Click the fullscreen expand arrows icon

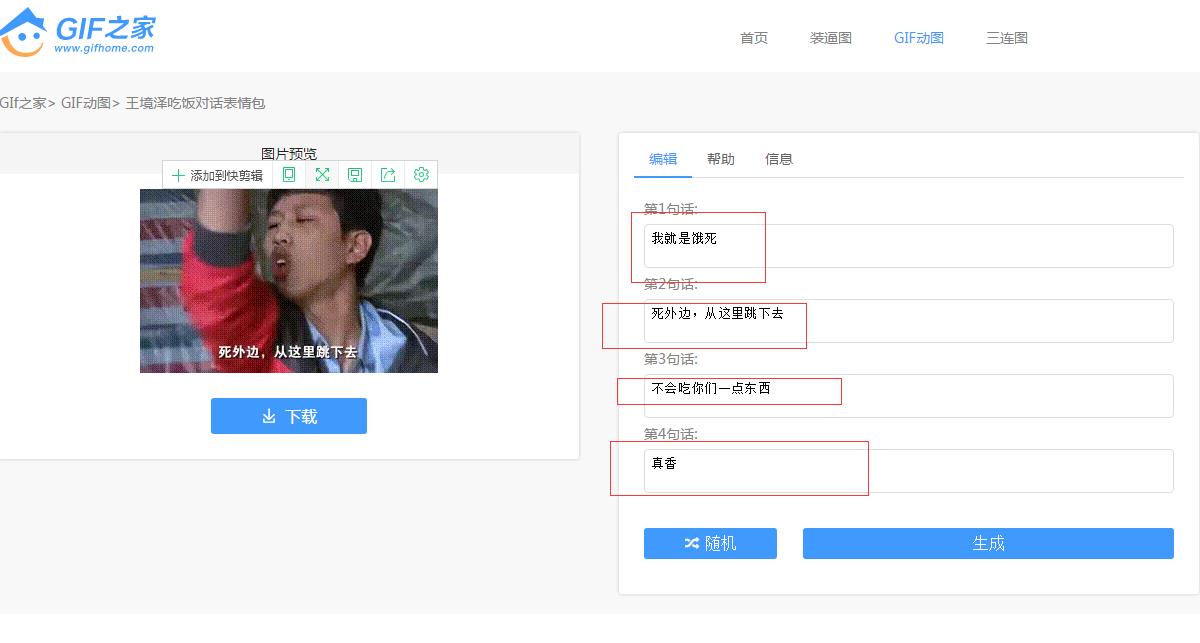(322, 175)
